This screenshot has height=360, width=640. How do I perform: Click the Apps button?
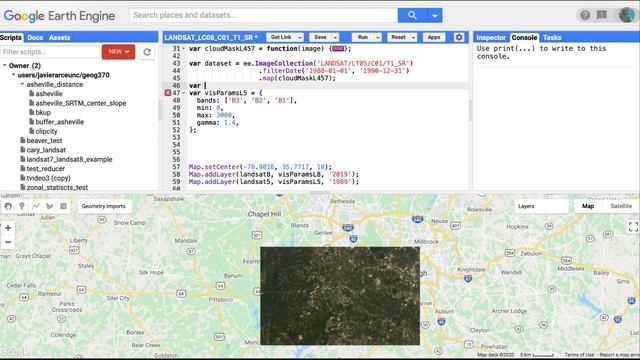[x=434, y=37]
